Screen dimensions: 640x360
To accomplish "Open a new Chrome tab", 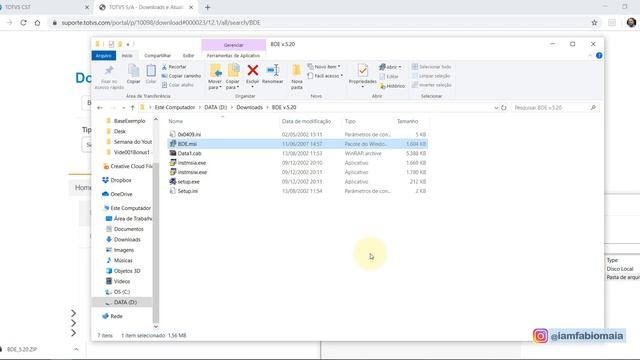I will (x=207, y=7).
